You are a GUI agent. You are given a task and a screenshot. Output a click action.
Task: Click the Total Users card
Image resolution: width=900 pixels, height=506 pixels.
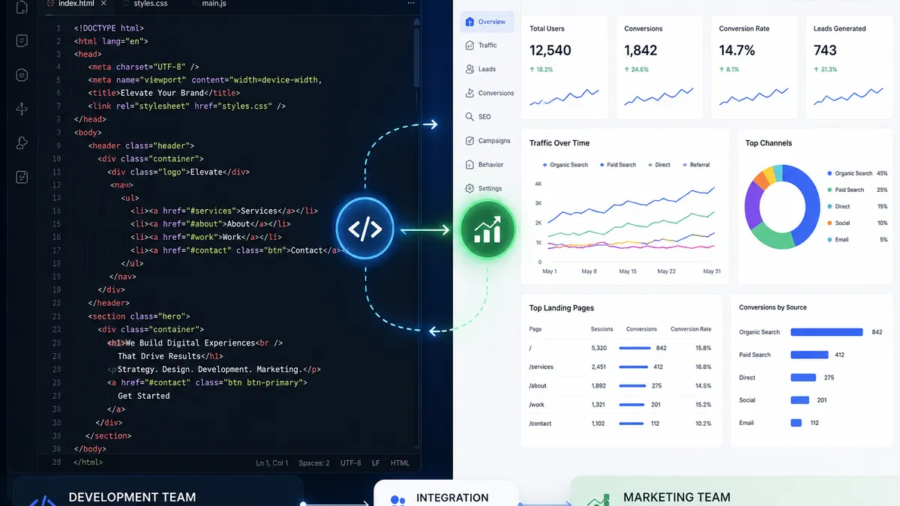(x=564, y=67)
